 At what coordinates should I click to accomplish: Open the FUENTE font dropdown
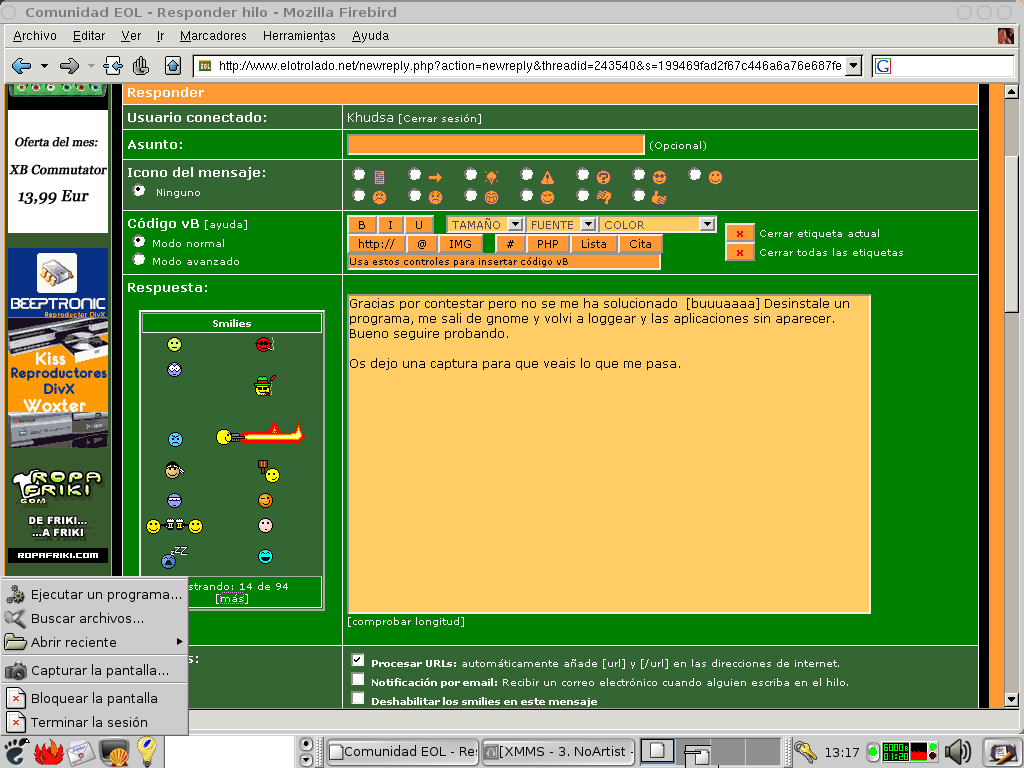click(561, 225)
